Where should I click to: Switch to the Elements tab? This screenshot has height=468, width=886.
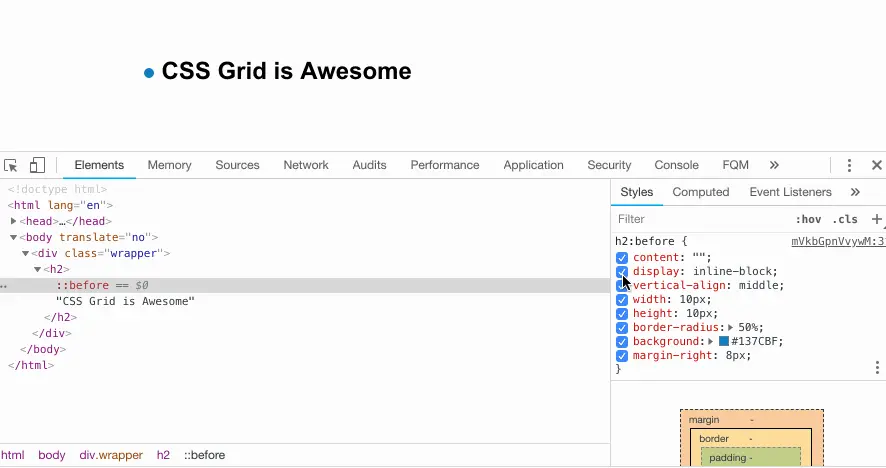pos(99,165)
